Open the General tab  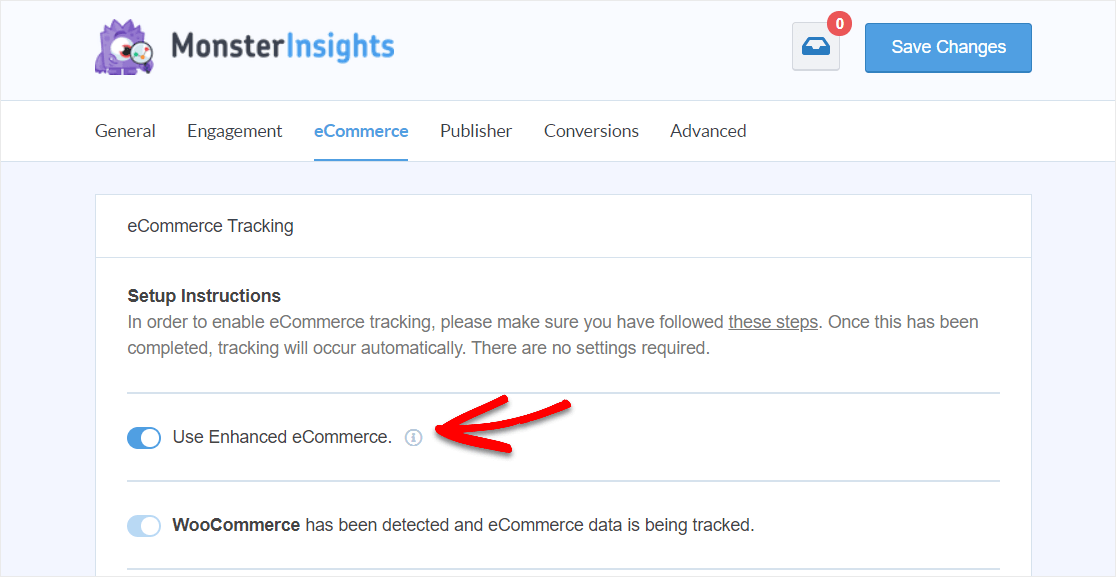click(x=125, y=131)
